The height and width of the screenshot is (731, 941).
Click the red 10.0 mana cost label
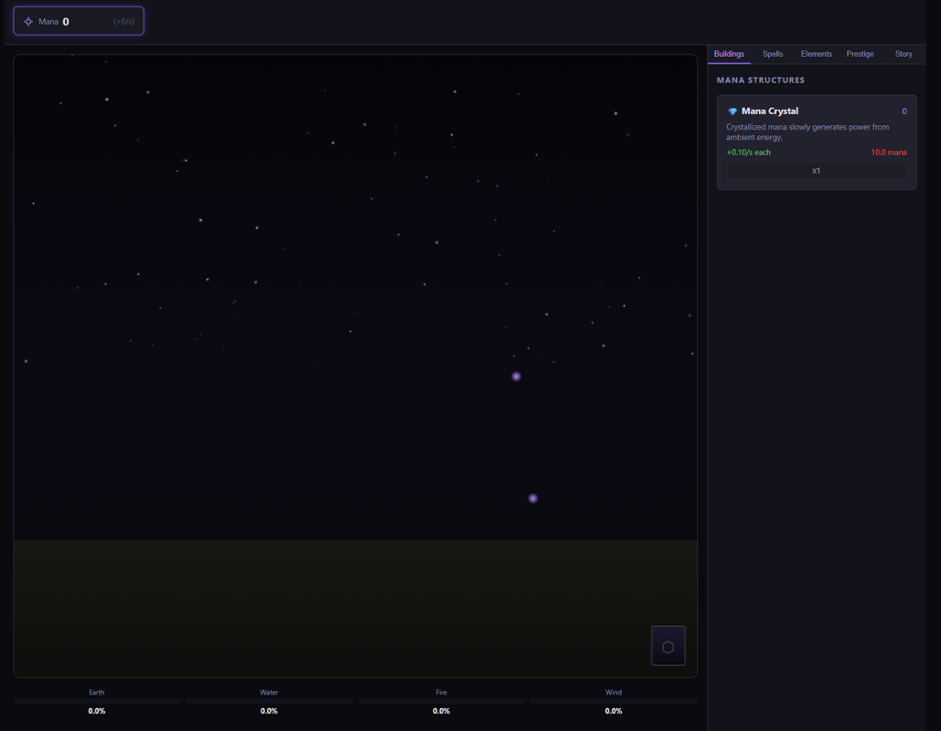(x=888, y=153)
